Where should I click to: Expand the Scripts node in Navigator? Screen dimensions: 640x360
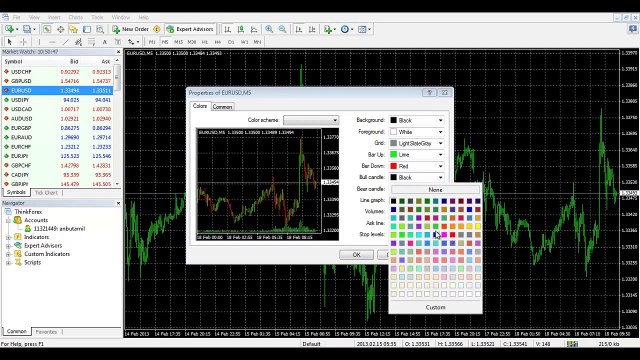coord(8,262)
